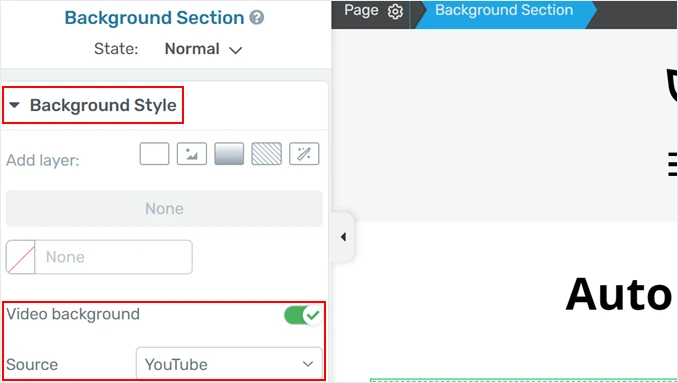Viewport: 678px width, 383px height.
Task: Open the empty color swatch picker
Action: 20,257
